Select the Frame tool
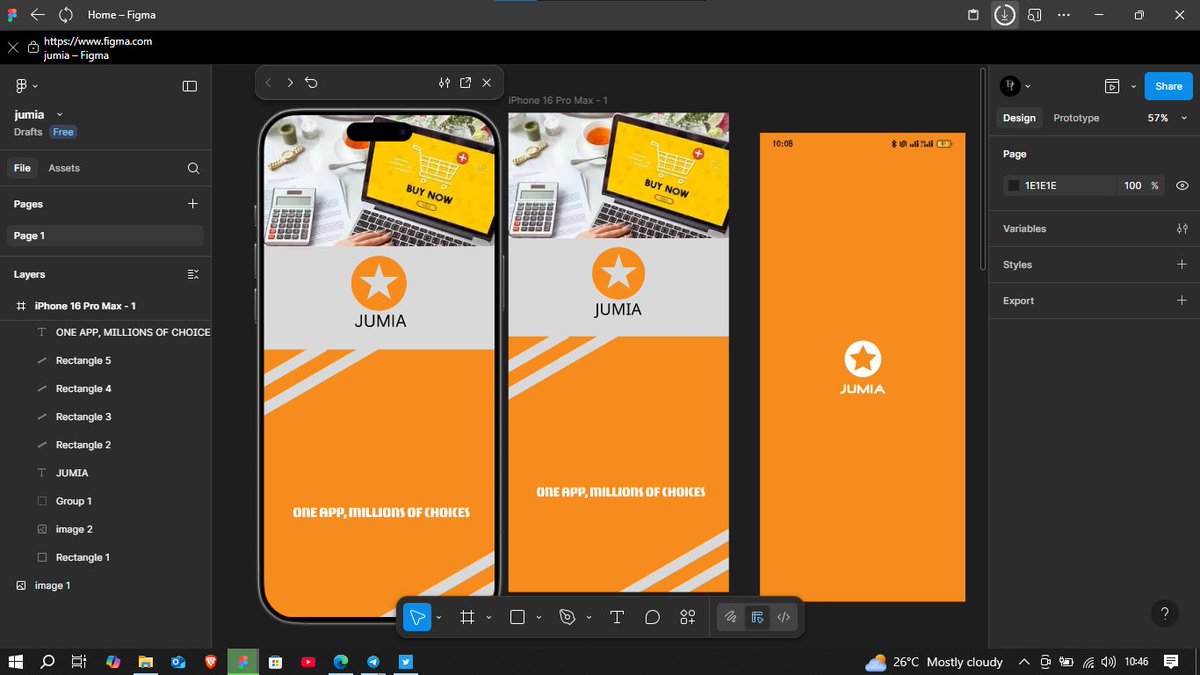Screen dimensions: 1200x675 466,617
